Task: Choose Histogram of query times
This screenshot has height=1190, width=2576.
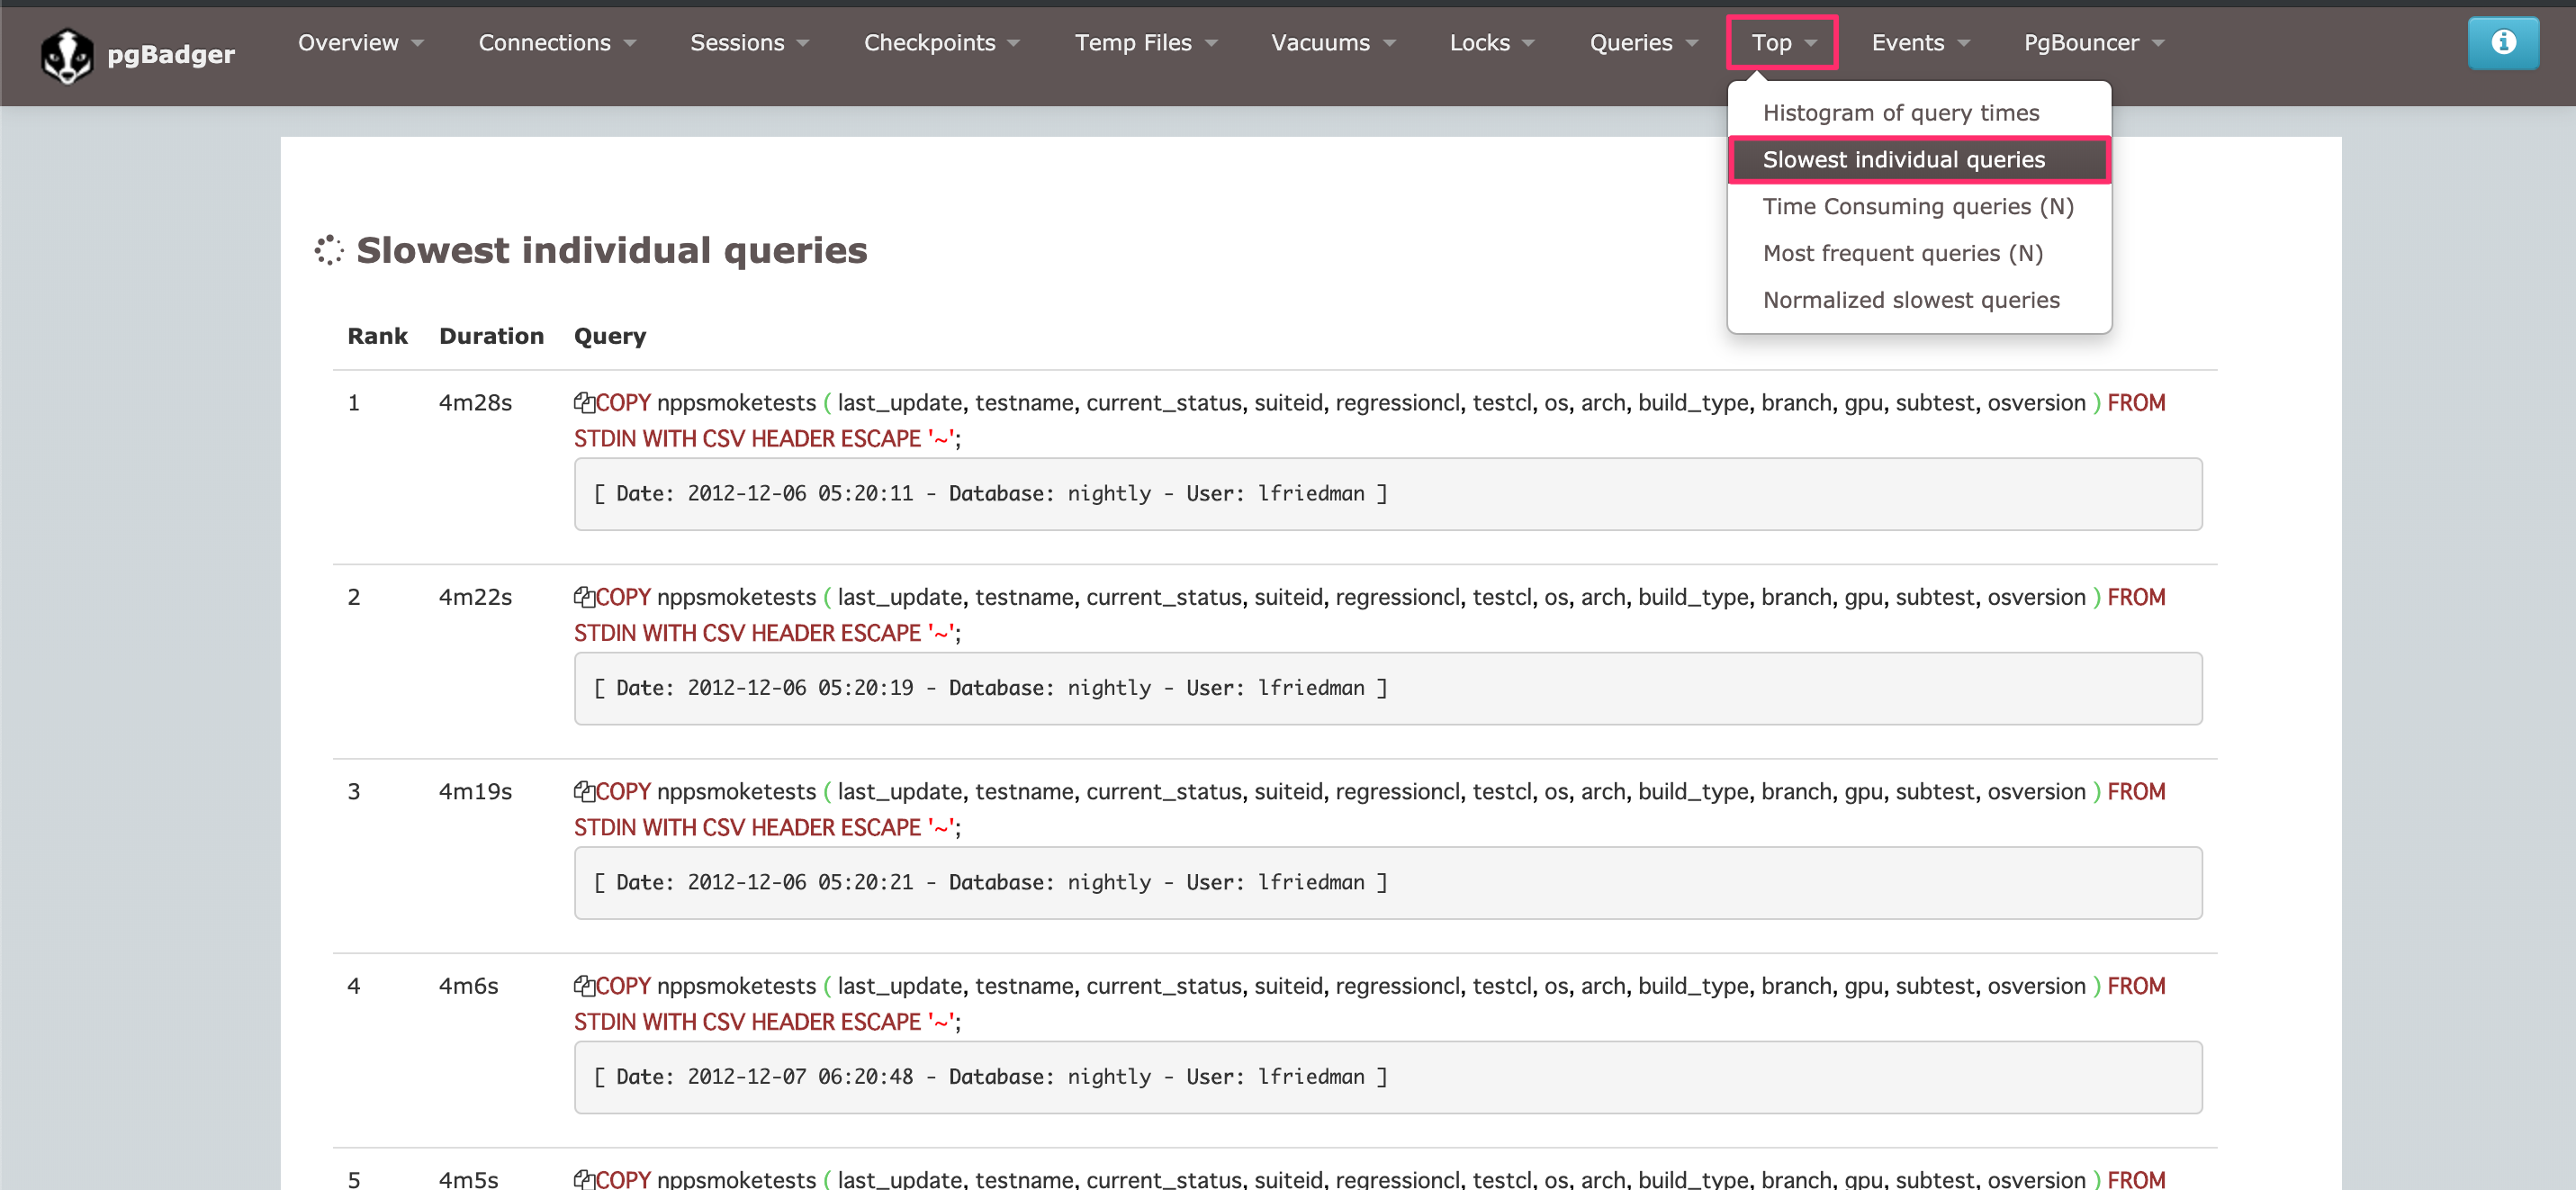Action: 1900,112
